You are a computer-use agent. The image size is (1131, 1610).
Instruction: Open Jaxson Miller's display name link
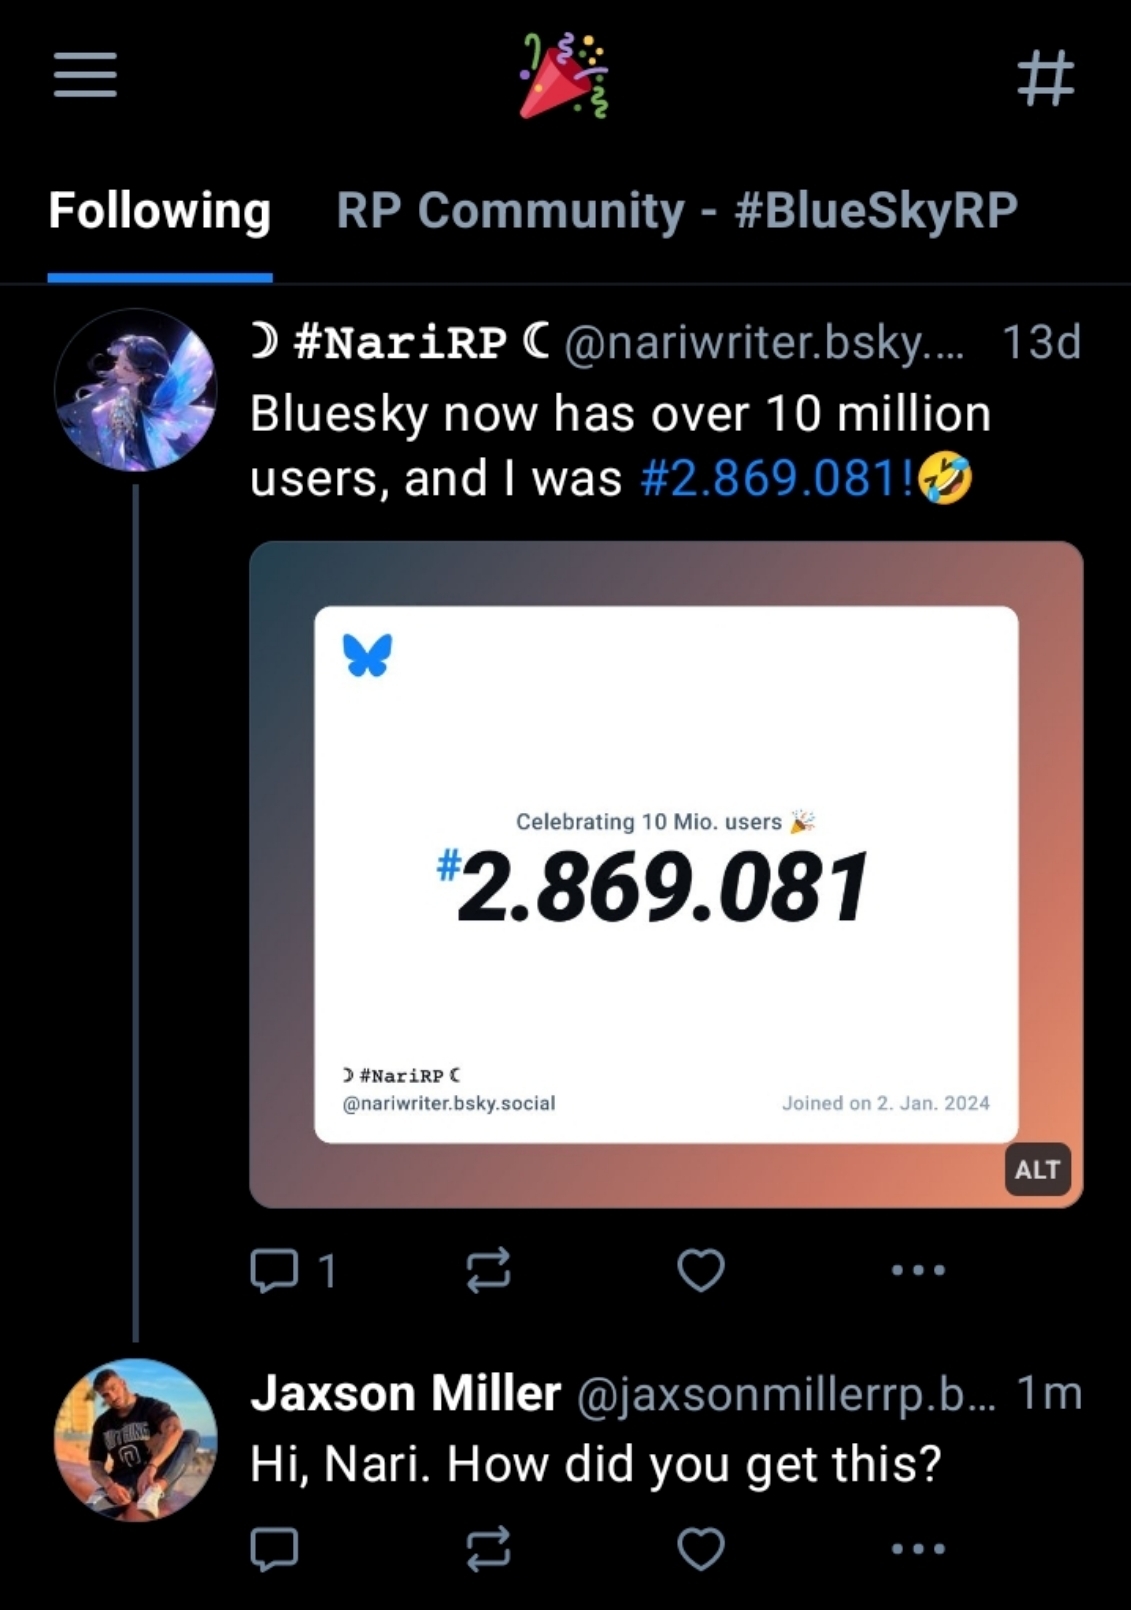coord(405,1393)
